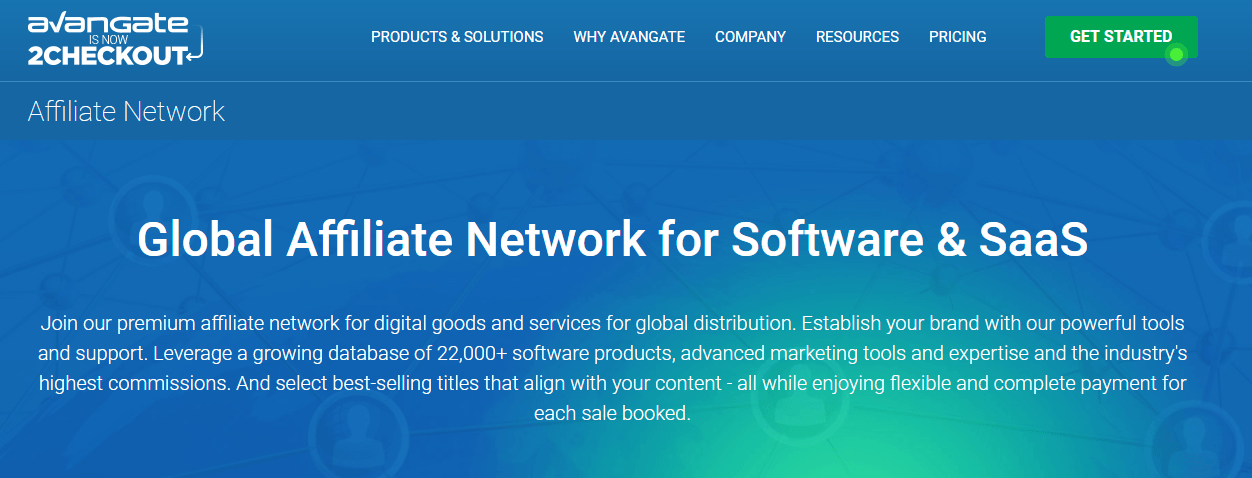The height and width of the screenshot is (478, 1252).
Task: Click the Affiliate Network page title
Action: click(127, 111)
